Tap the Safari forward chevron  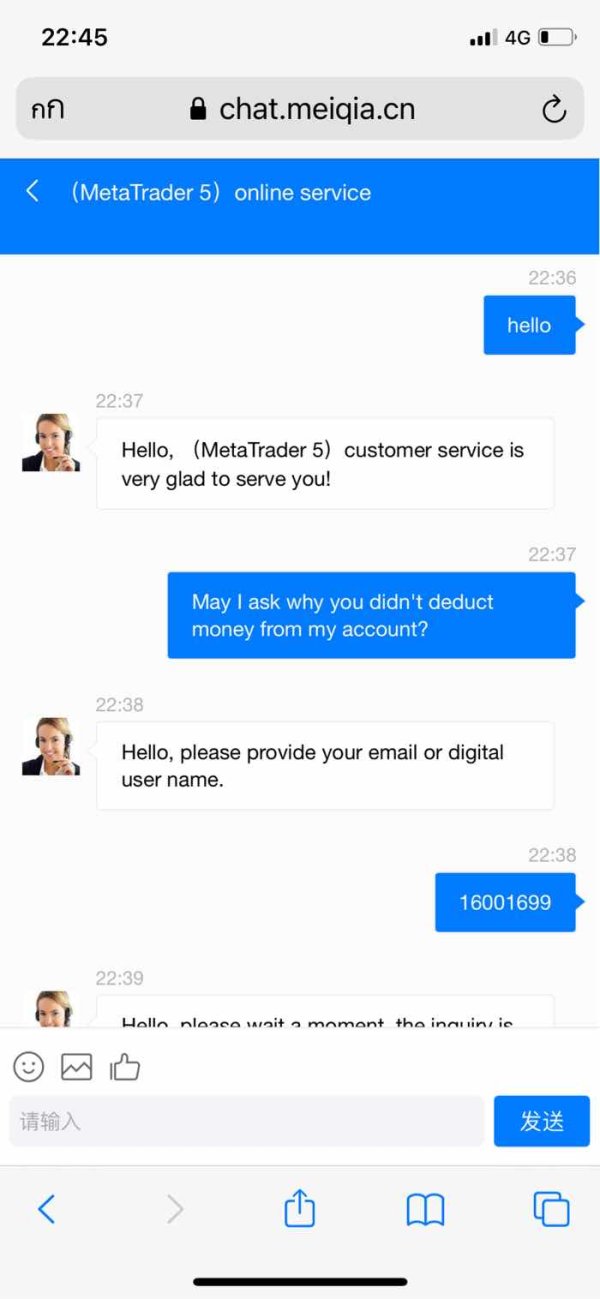pyautogui.click(x=175, y=1210)
